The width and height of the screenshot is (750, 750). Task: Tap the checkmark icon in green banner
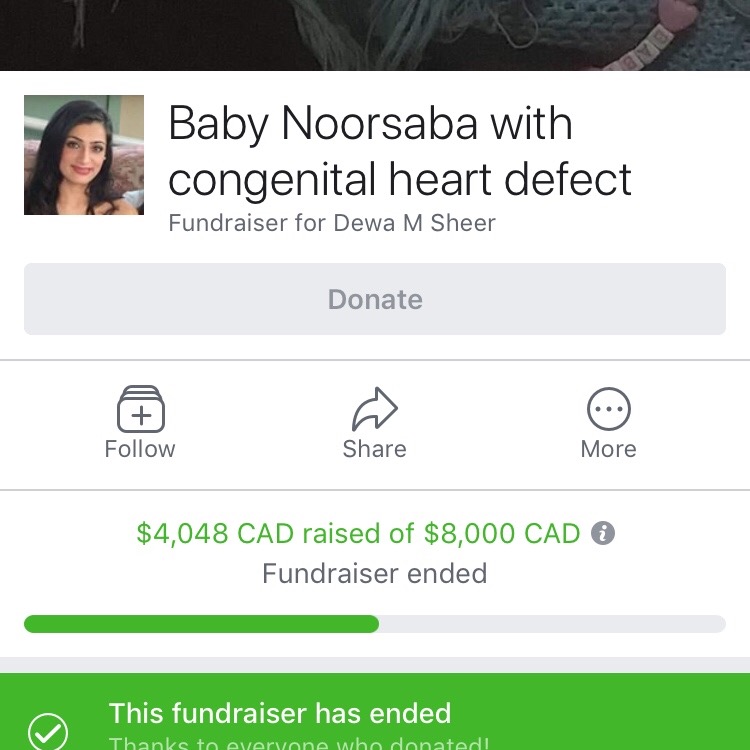pyautogui.click(x=48, y=731)
